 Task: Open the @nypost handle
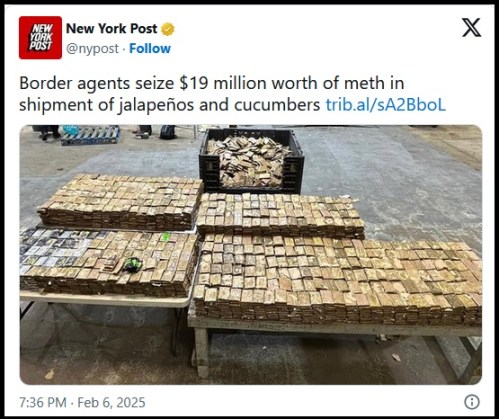point(92,49)
